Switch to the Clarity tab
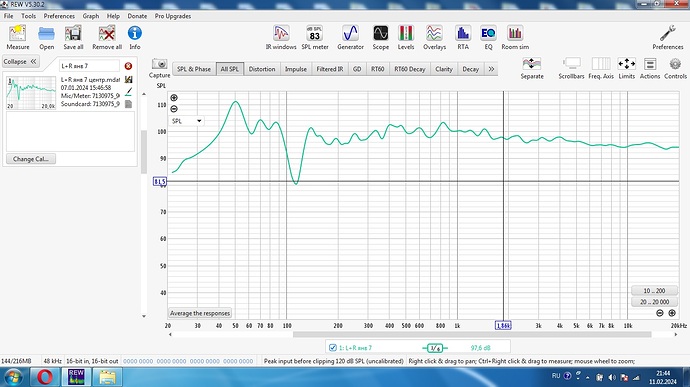This screenshot has width=690, height=387. [444, 69]
